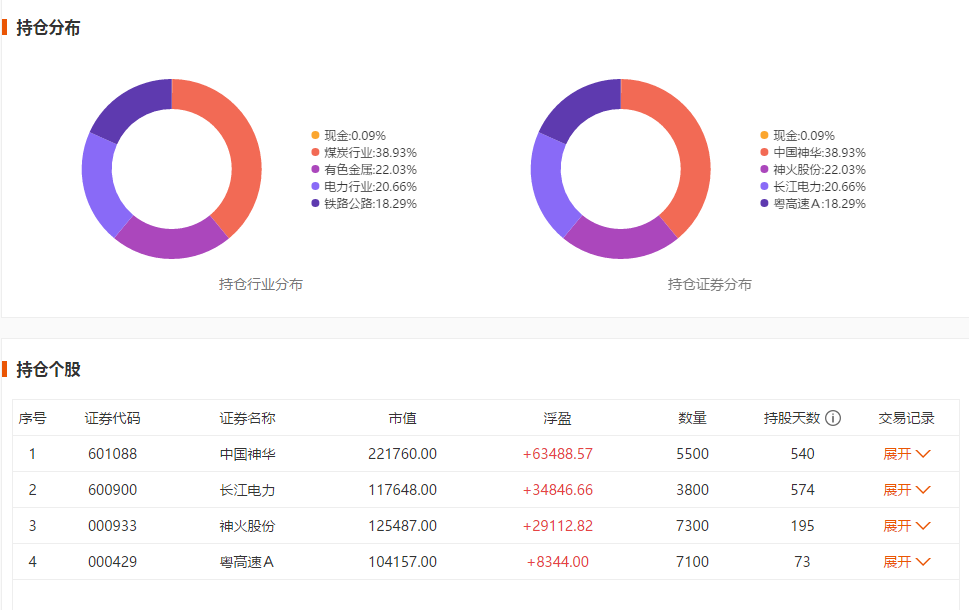Toggle 现金 legend in industry distribution chart

point(349,135)
